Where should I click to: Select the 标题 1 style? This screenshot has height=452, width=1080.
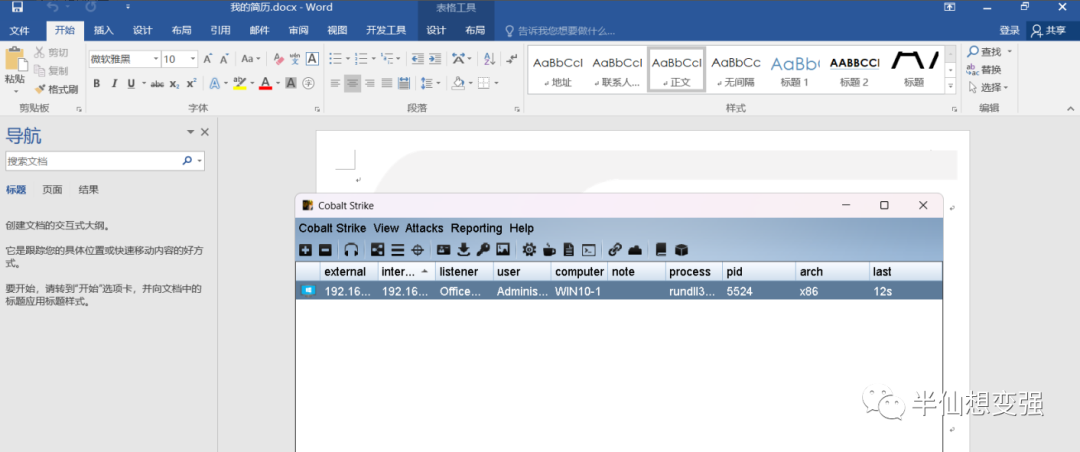795,70
